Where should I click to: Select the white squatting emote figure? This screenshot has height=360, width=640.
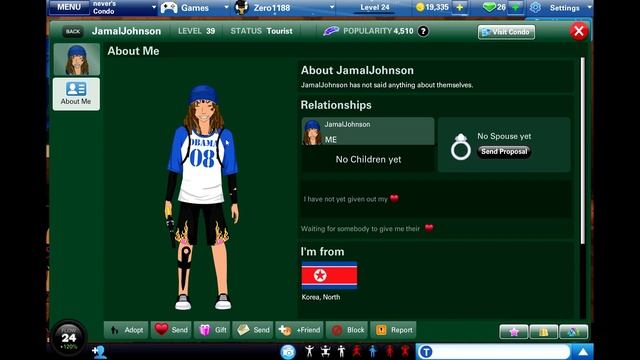[325, 351]
